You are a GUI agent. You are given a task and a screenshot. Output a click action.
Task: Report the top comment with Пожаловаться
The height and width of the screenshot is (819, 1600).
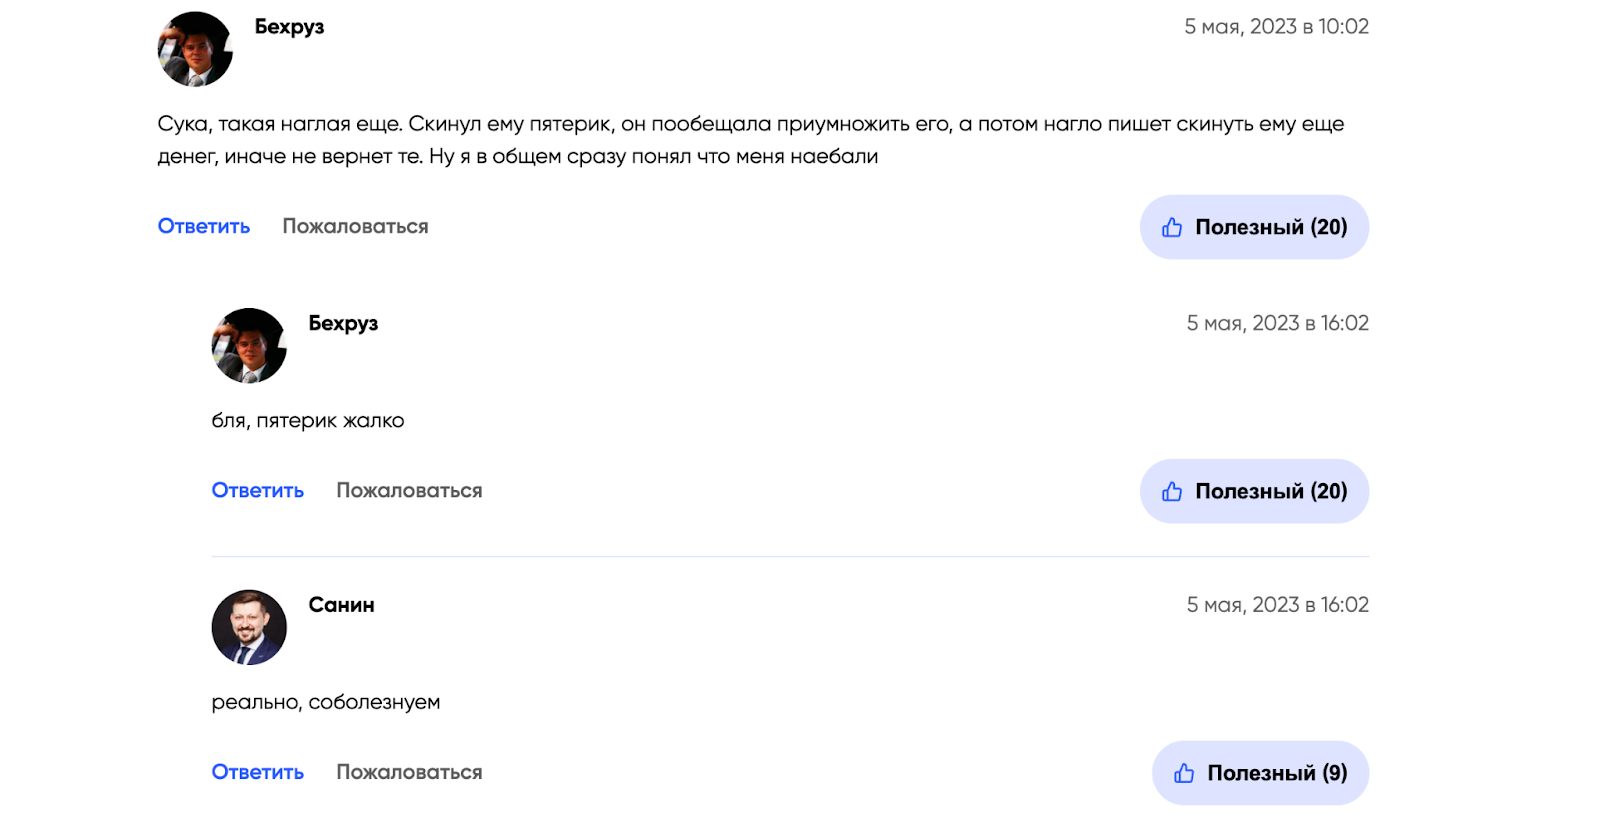355,227
